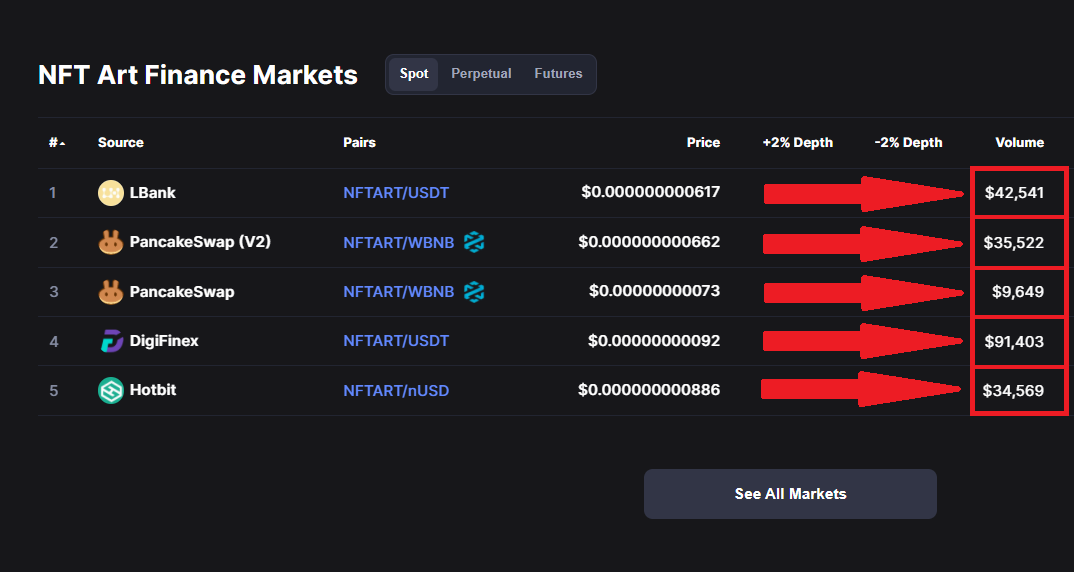Image resolution: width=1074 pixels, height=572 pixels.
Task: Click the volume value $91,403
Action: point(1014,341)
